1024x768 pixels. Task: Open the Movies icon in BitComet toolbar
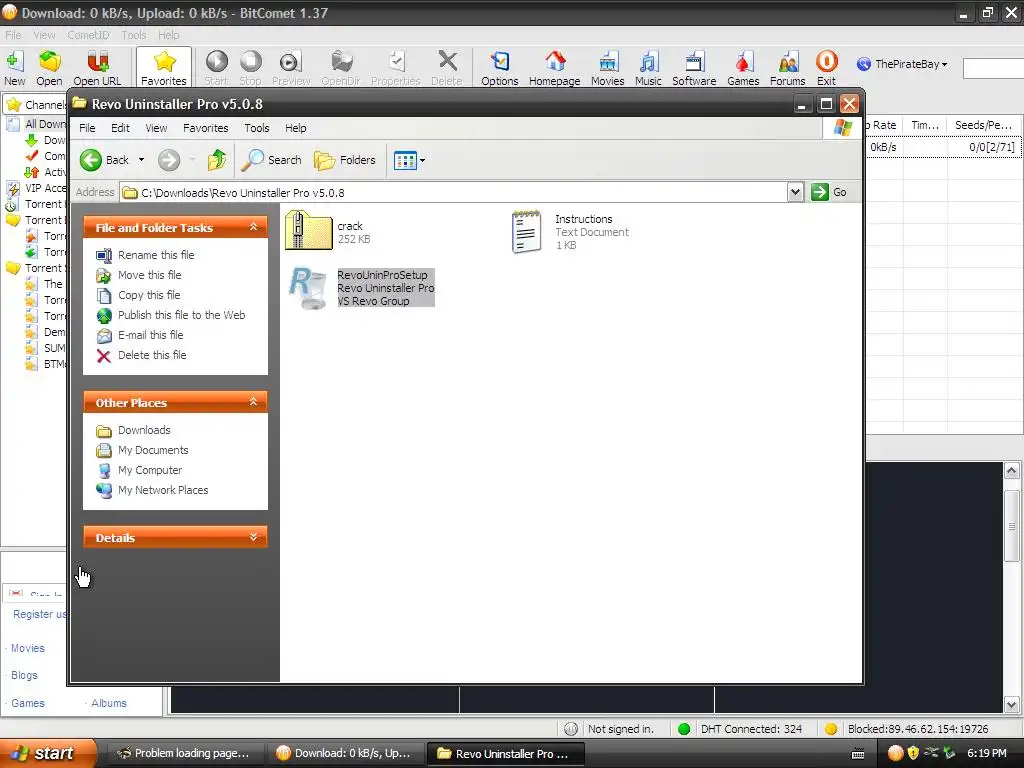tap(607, 68)
